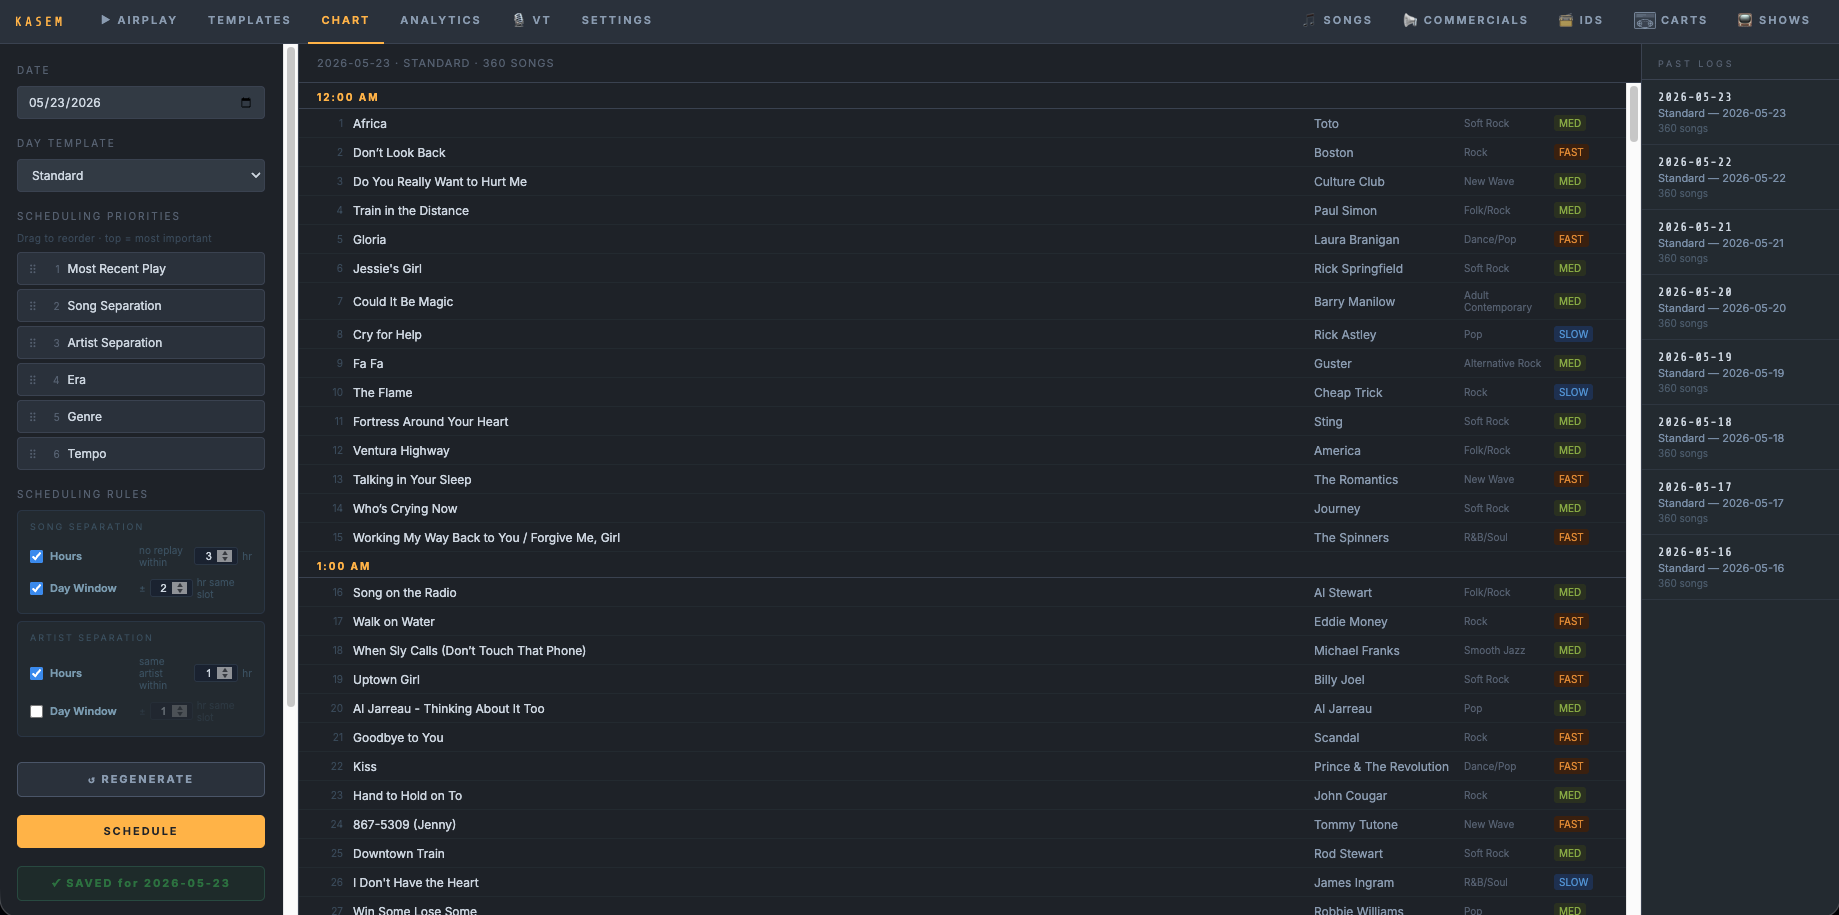Click the FAST tag on Uptown Girl
This screenshot has height=915, width=1839.
coord(1571,680)
